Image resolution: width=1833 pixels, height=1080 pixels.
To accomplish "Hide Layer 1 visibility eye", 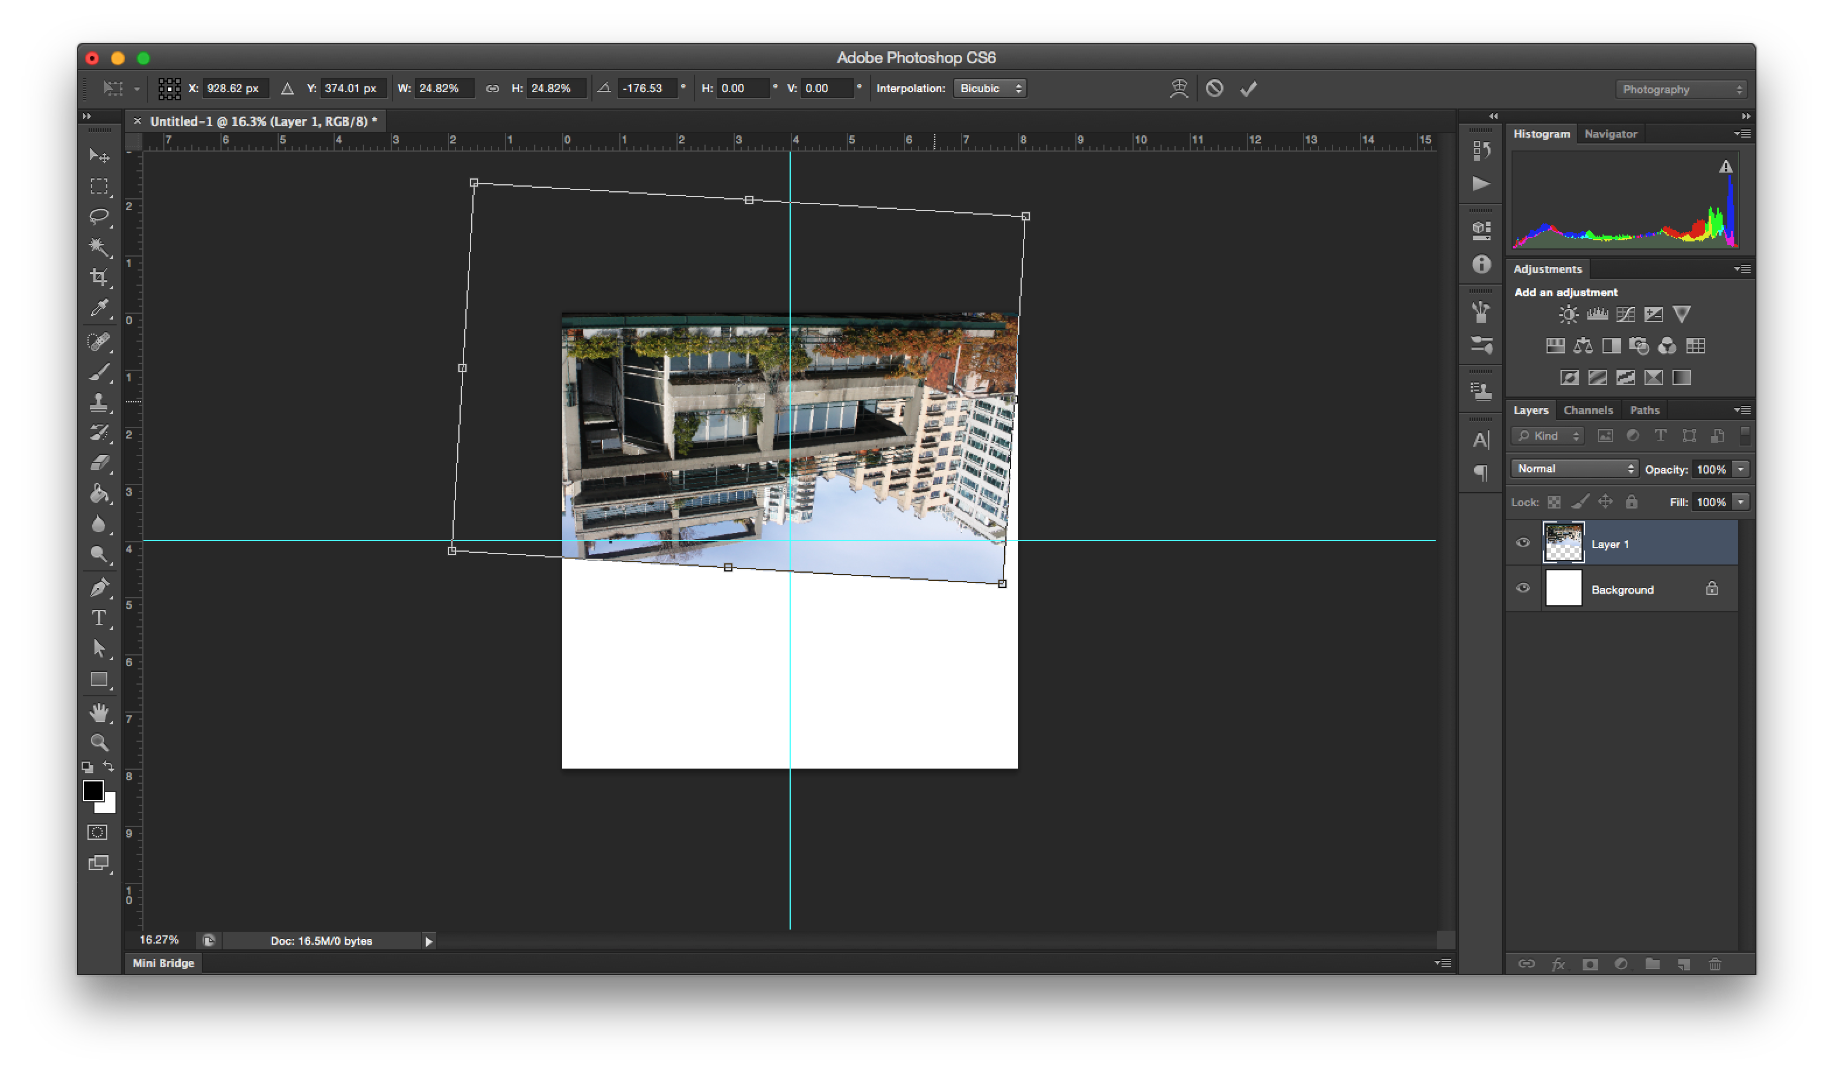I will click(x=1523, y=543).
